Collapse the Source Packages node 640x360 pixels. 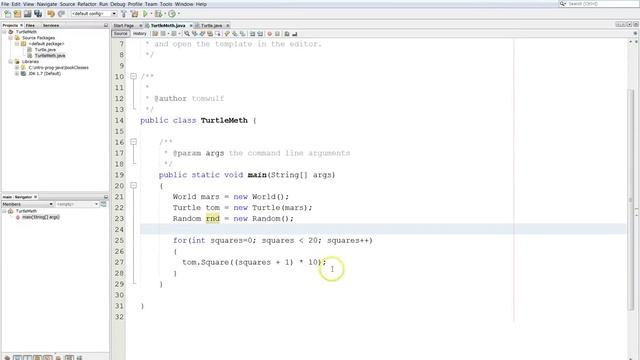(x=11, y=38)
